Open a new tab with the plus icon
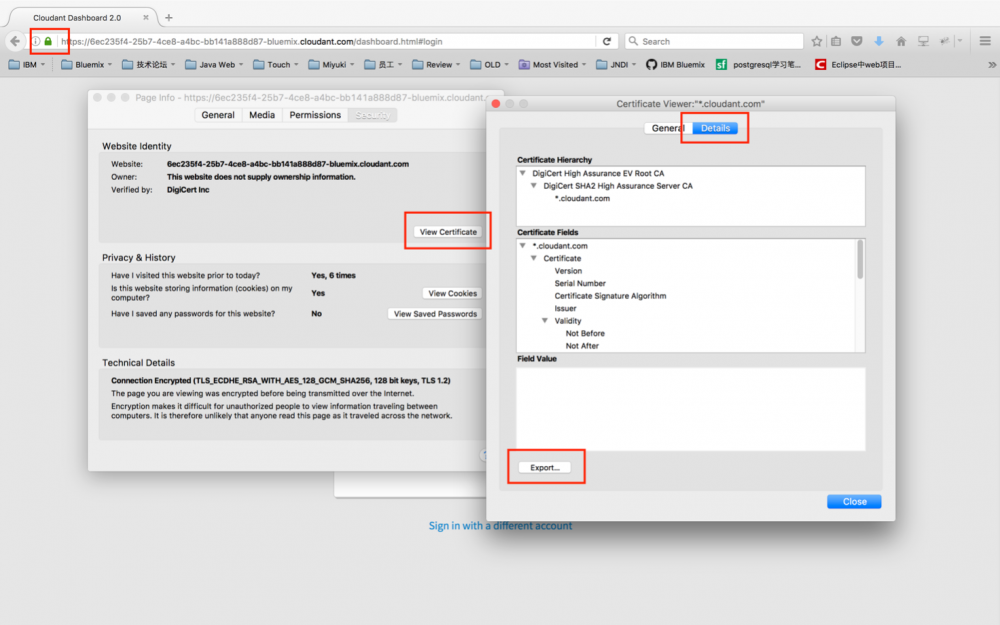The height and width of the screenshot is (625, 1000). [x=168, y=18]
